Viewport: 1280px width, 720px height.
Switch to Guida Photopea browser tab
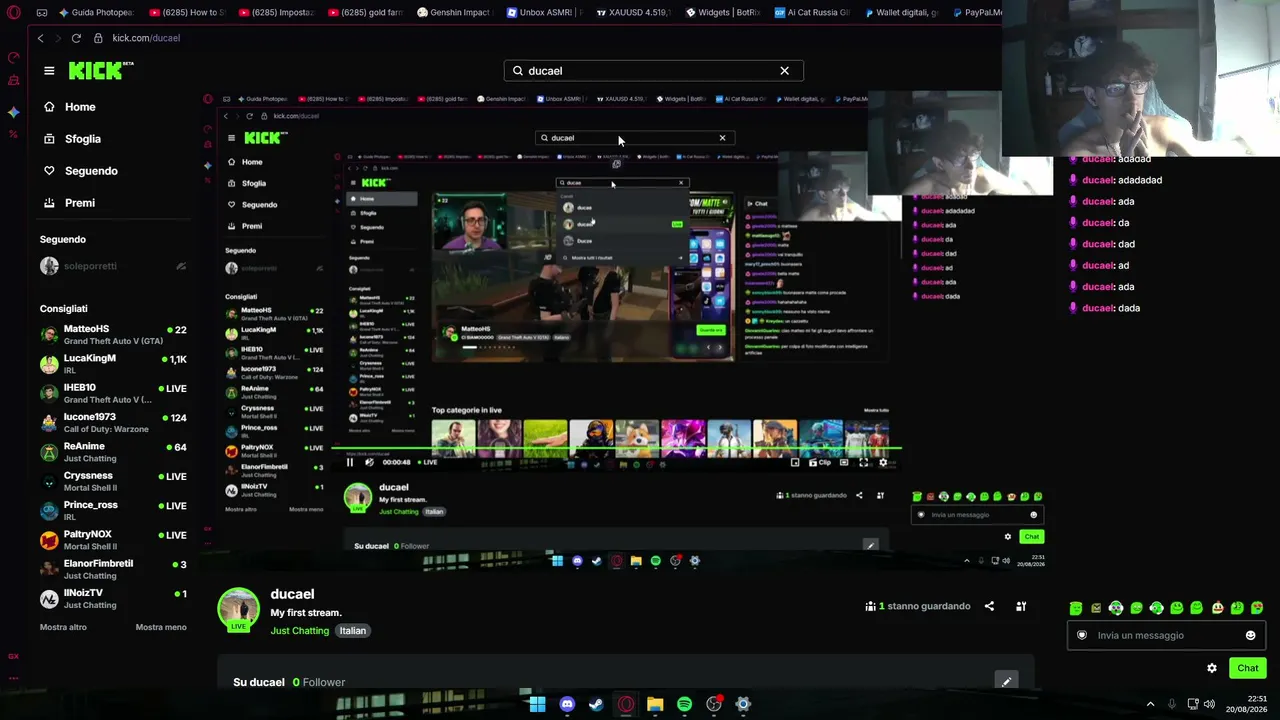(x=96, y=13)
